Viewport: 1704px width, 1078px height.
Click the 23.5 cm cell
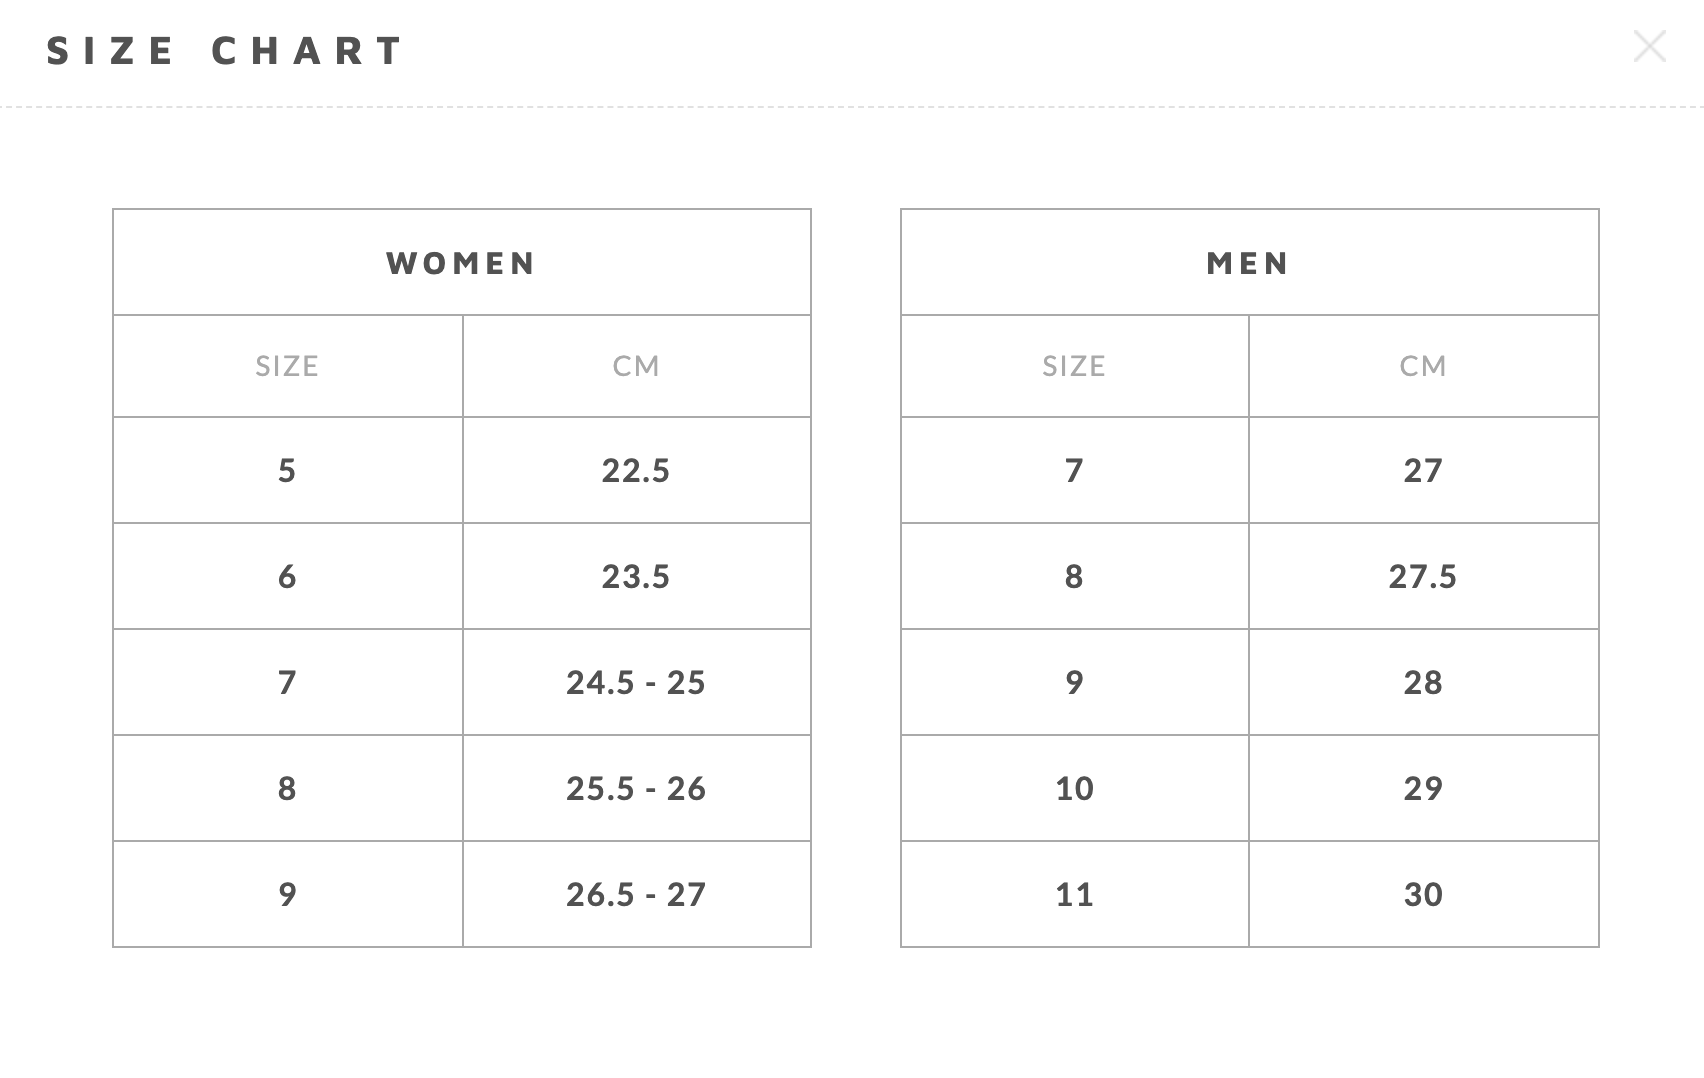(637, 576)
